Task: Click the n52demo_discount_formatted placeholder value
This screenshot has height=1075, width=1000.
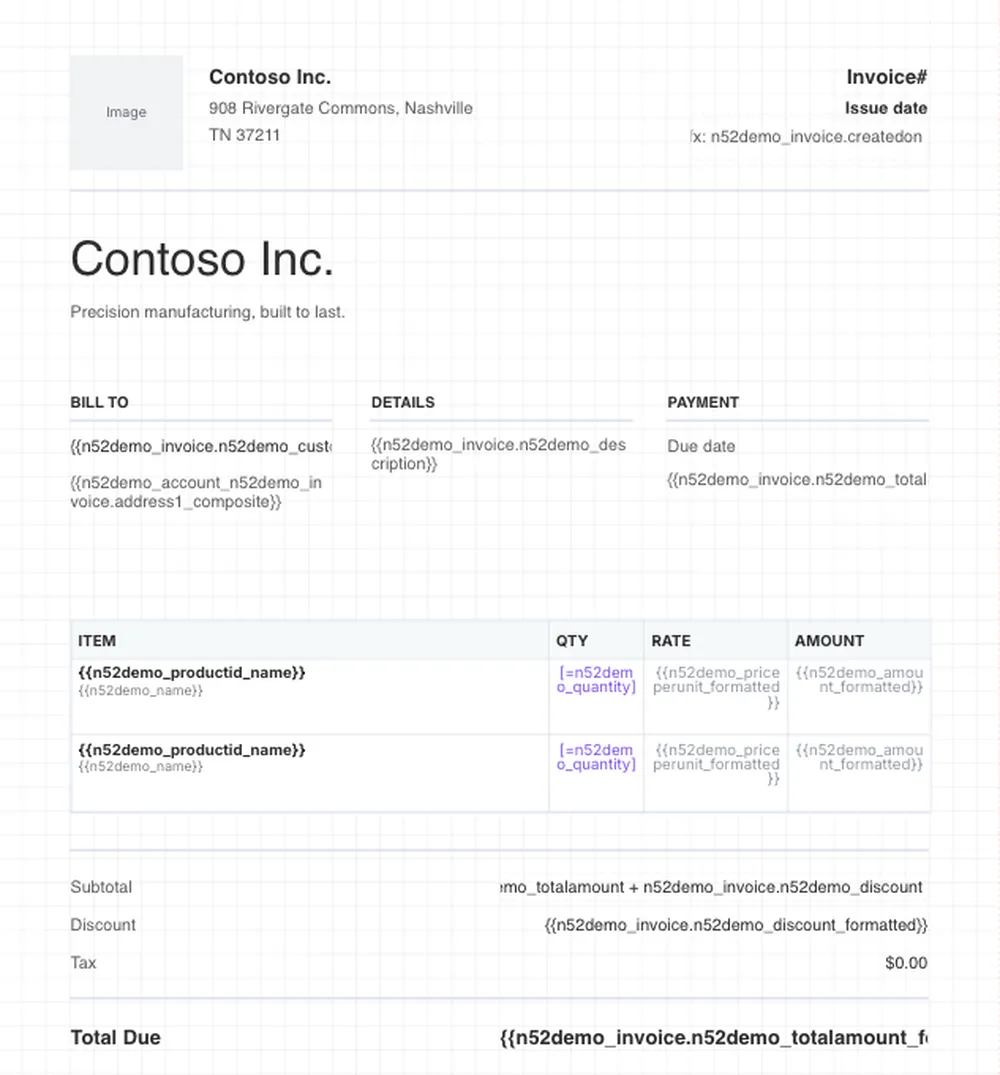Action: click(736, 926)
